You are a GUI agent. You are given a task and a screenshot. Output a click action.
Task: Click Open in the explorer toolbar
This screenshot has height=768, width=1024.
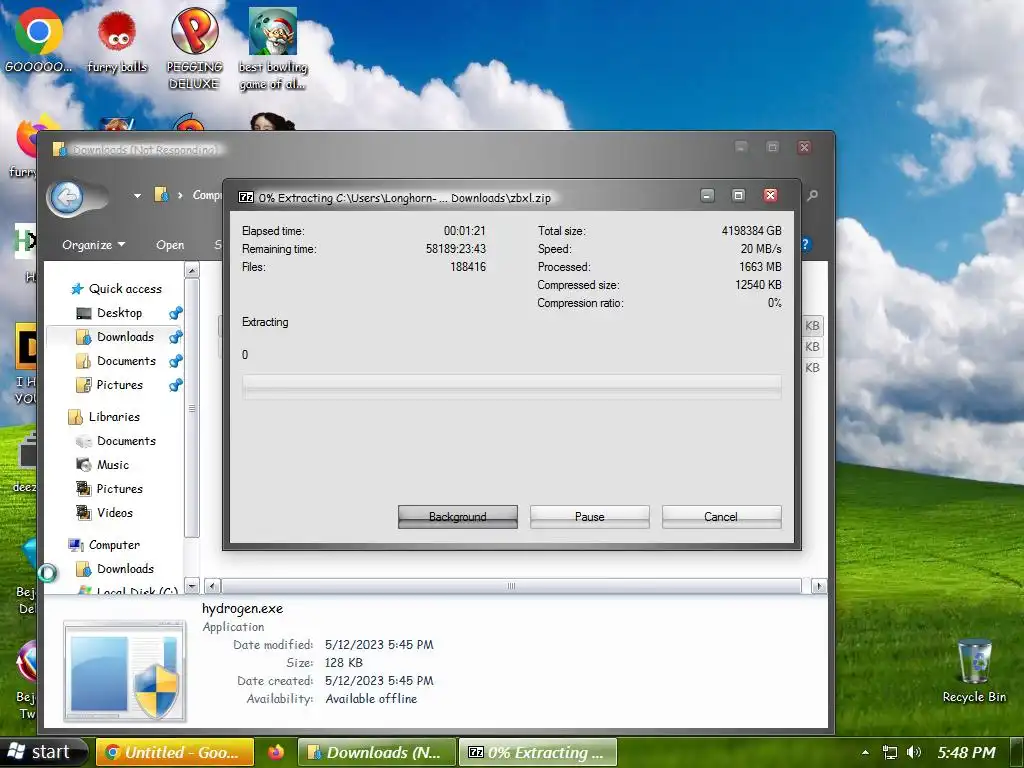click(x=170, y=245)
